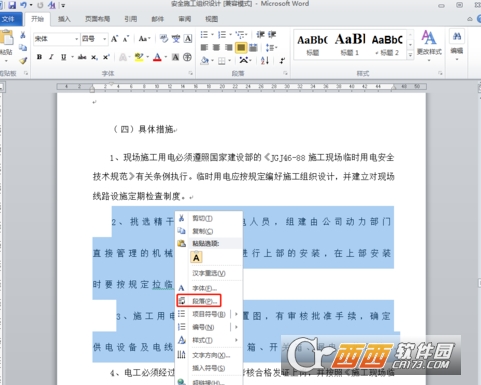Center the text in paragraph group
Image resolution: width=481 pixels, height=385 pixels.
click(216, 48)
